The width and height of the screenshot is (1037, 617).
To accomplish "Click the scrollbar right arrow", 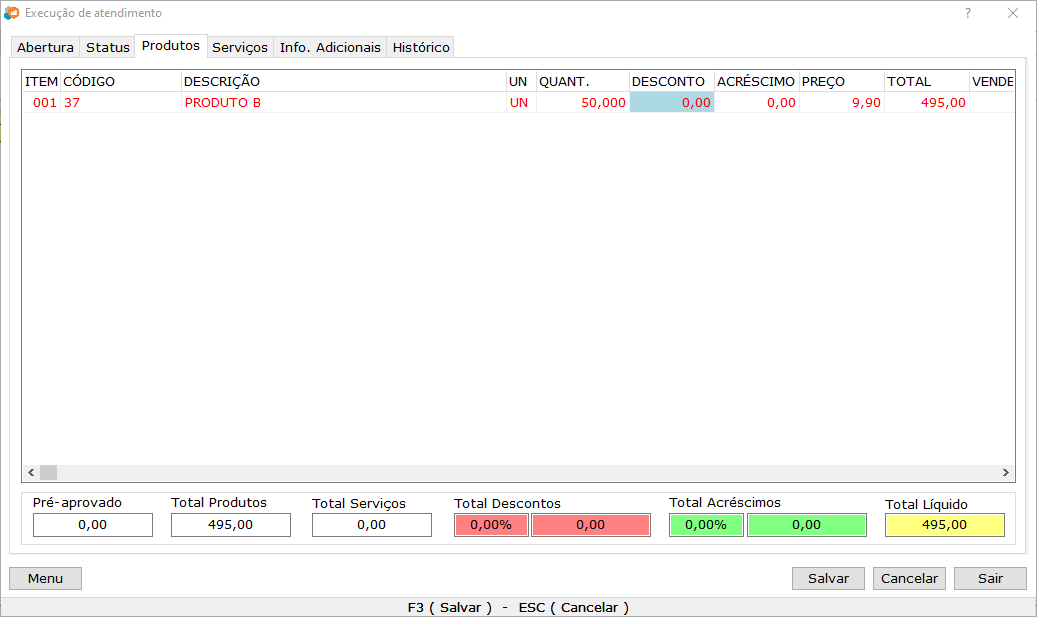I will point(1006,473).
